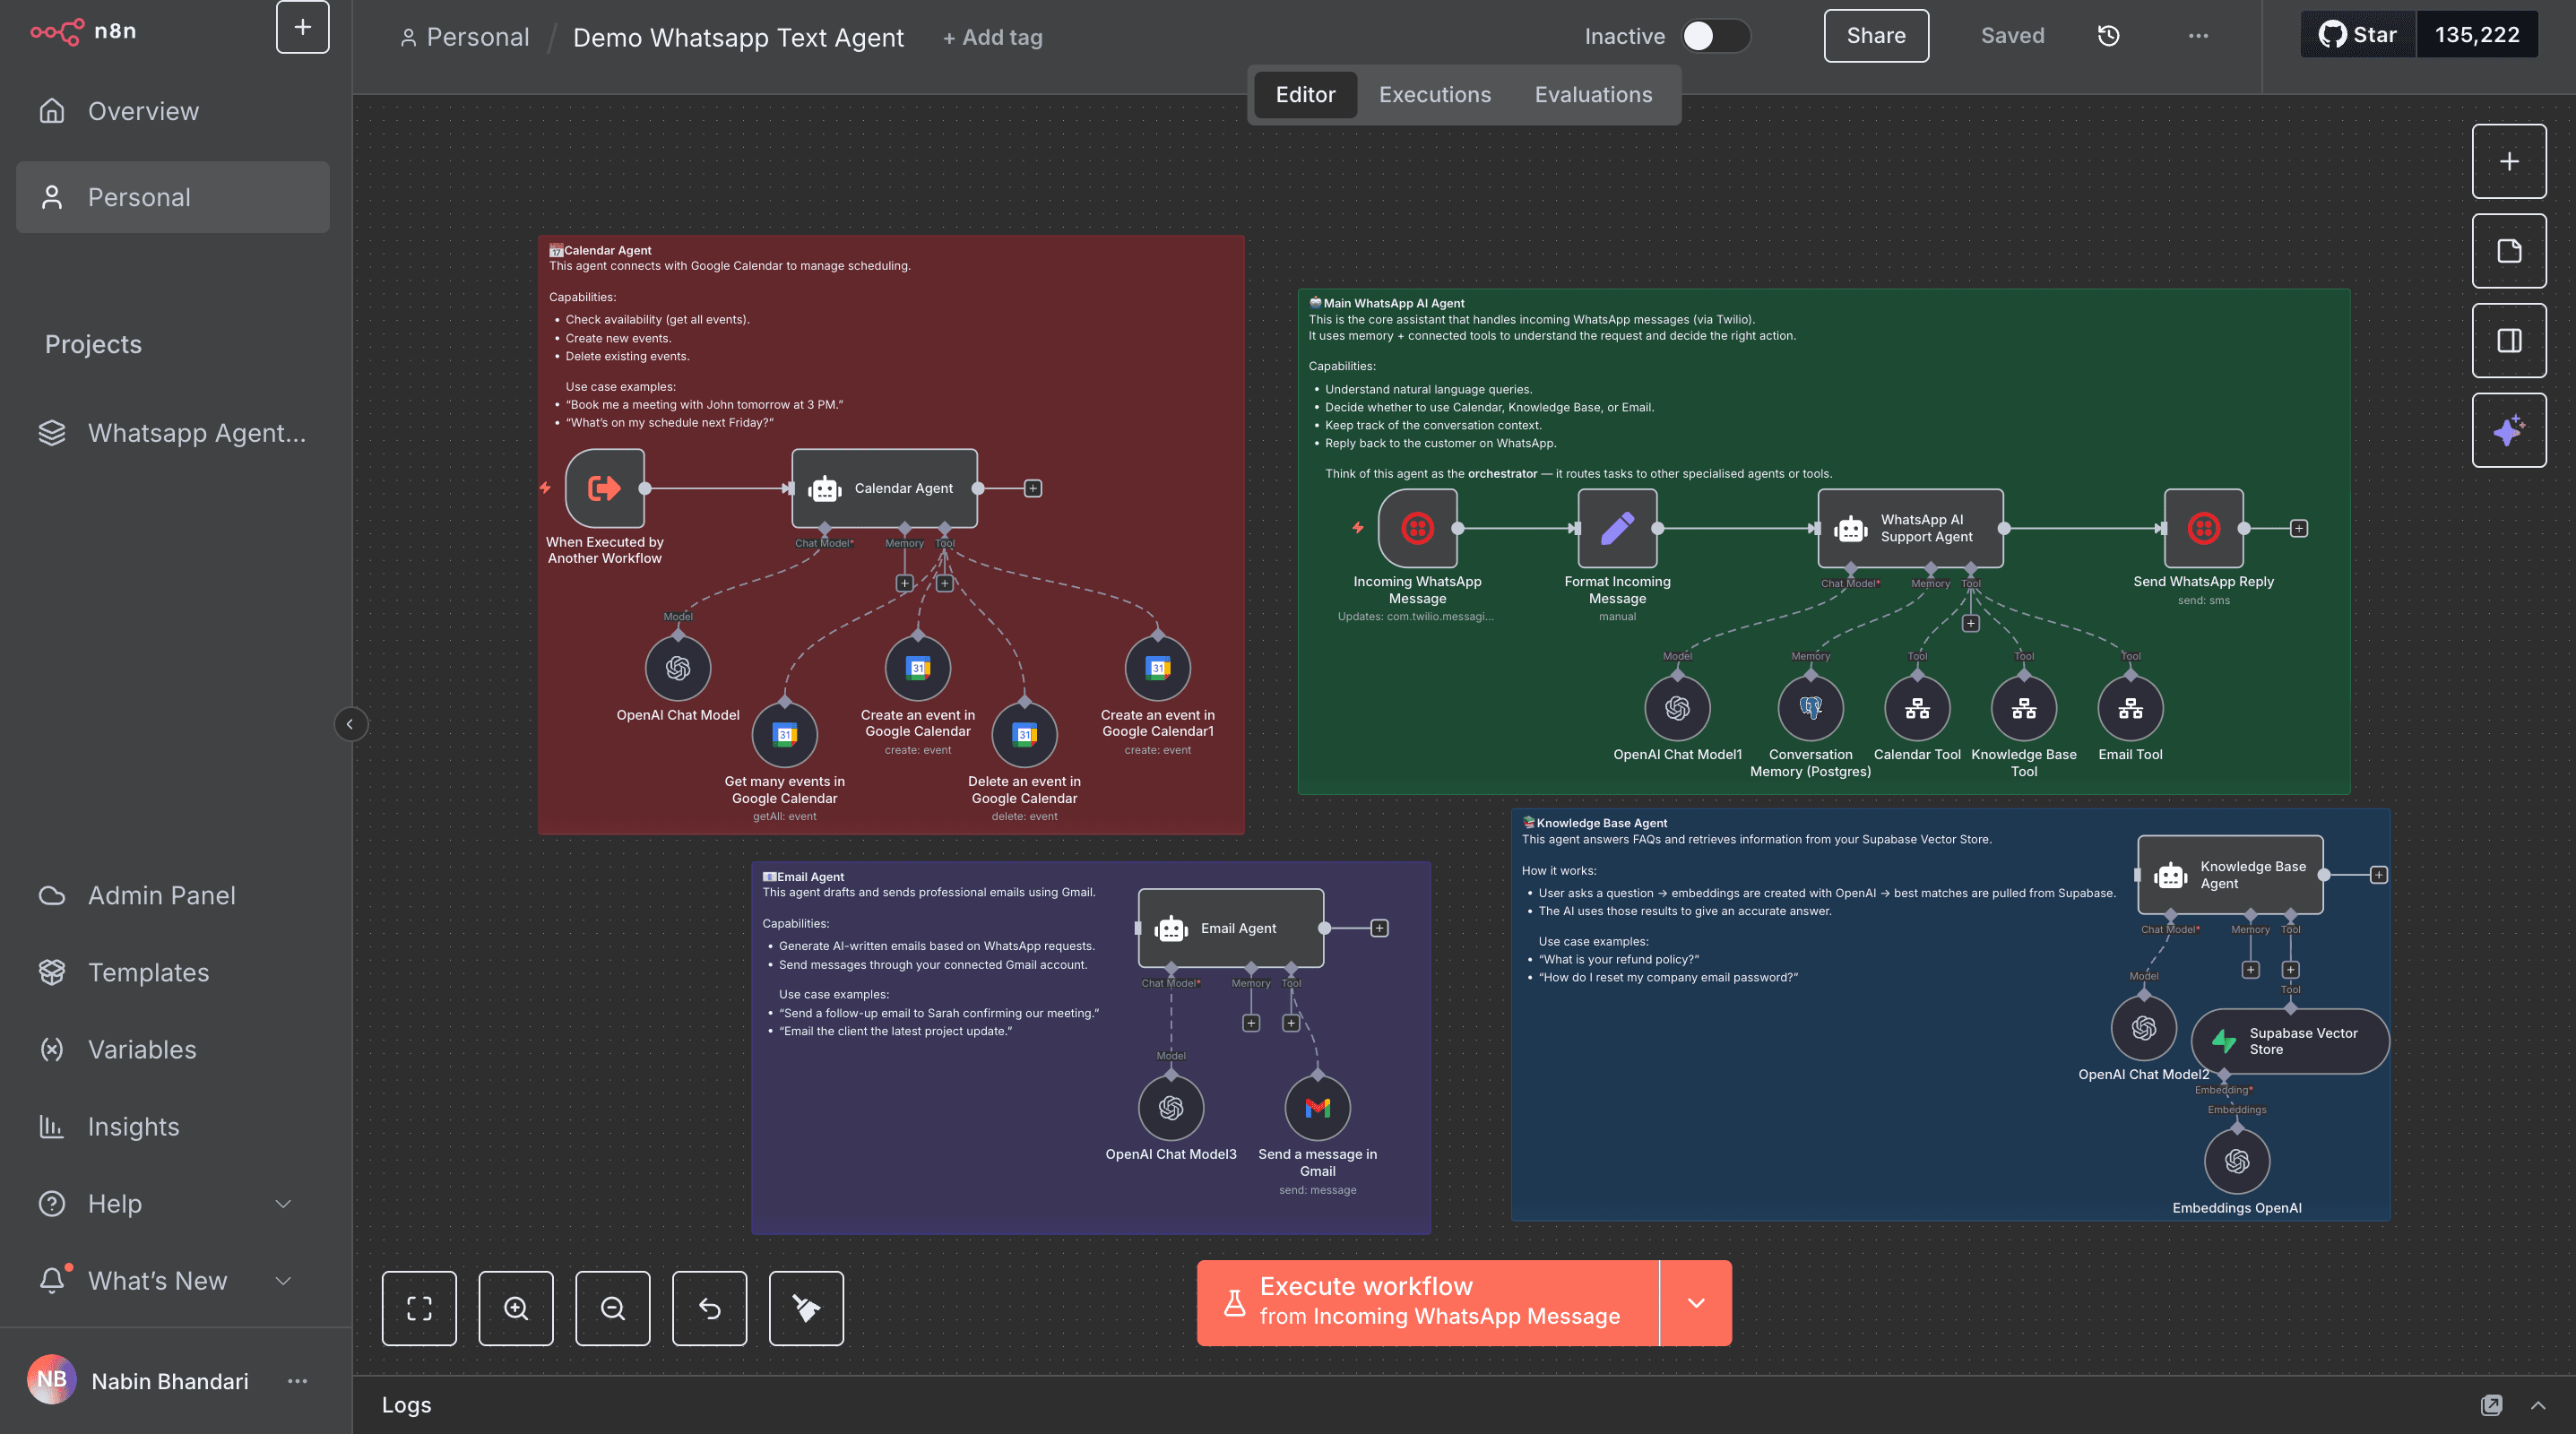This screenshot has height=1434, width=2576.
Task: Collapse the sidebar with chevron handle
Action: 350,724
